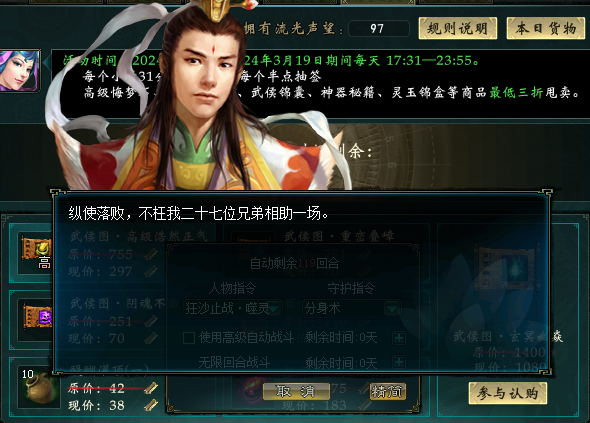Viewport: 590px width, 423px height.
Task: Click the 无限回合战斗 option label
Action: click(234, 363)
